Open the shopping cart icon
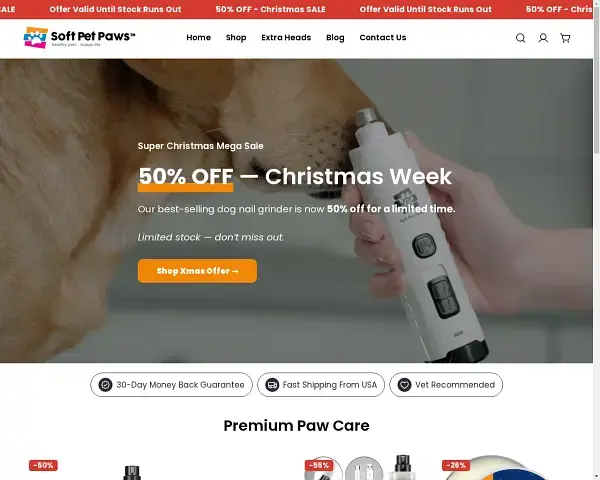600x480 pixels. (x=565, y=38)
